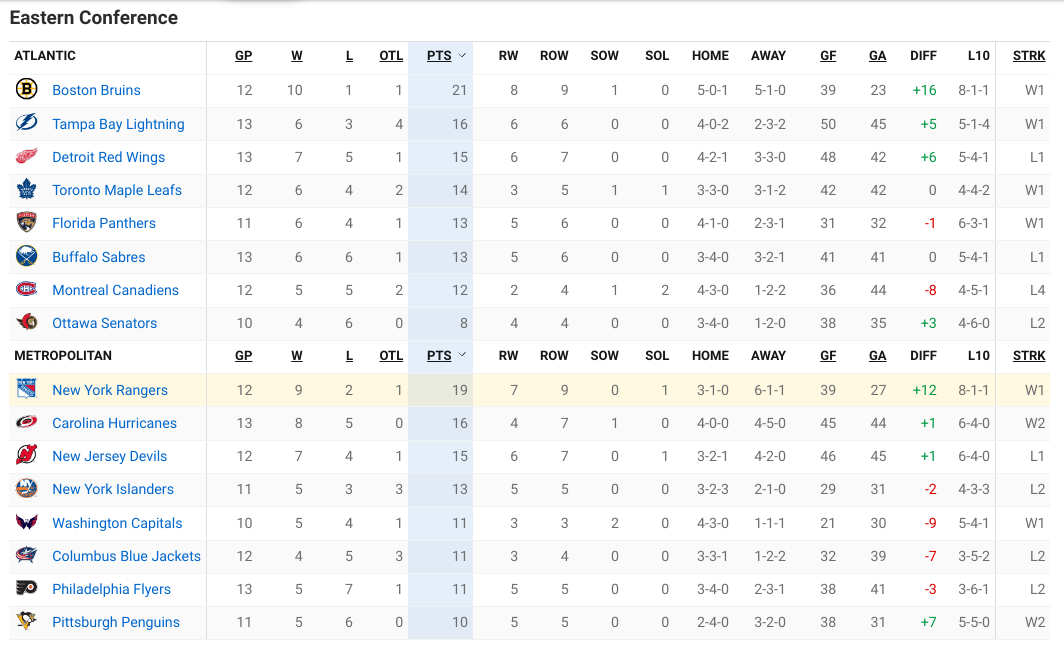Sort Metropolitan table by STRK header

[x=1029, y=356]
